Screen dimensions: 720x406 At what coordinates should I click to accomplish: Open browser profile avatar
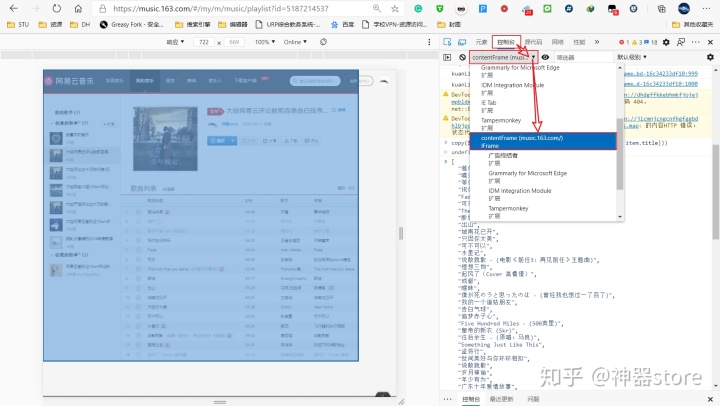pyautogui.click(x=684, y=8)
